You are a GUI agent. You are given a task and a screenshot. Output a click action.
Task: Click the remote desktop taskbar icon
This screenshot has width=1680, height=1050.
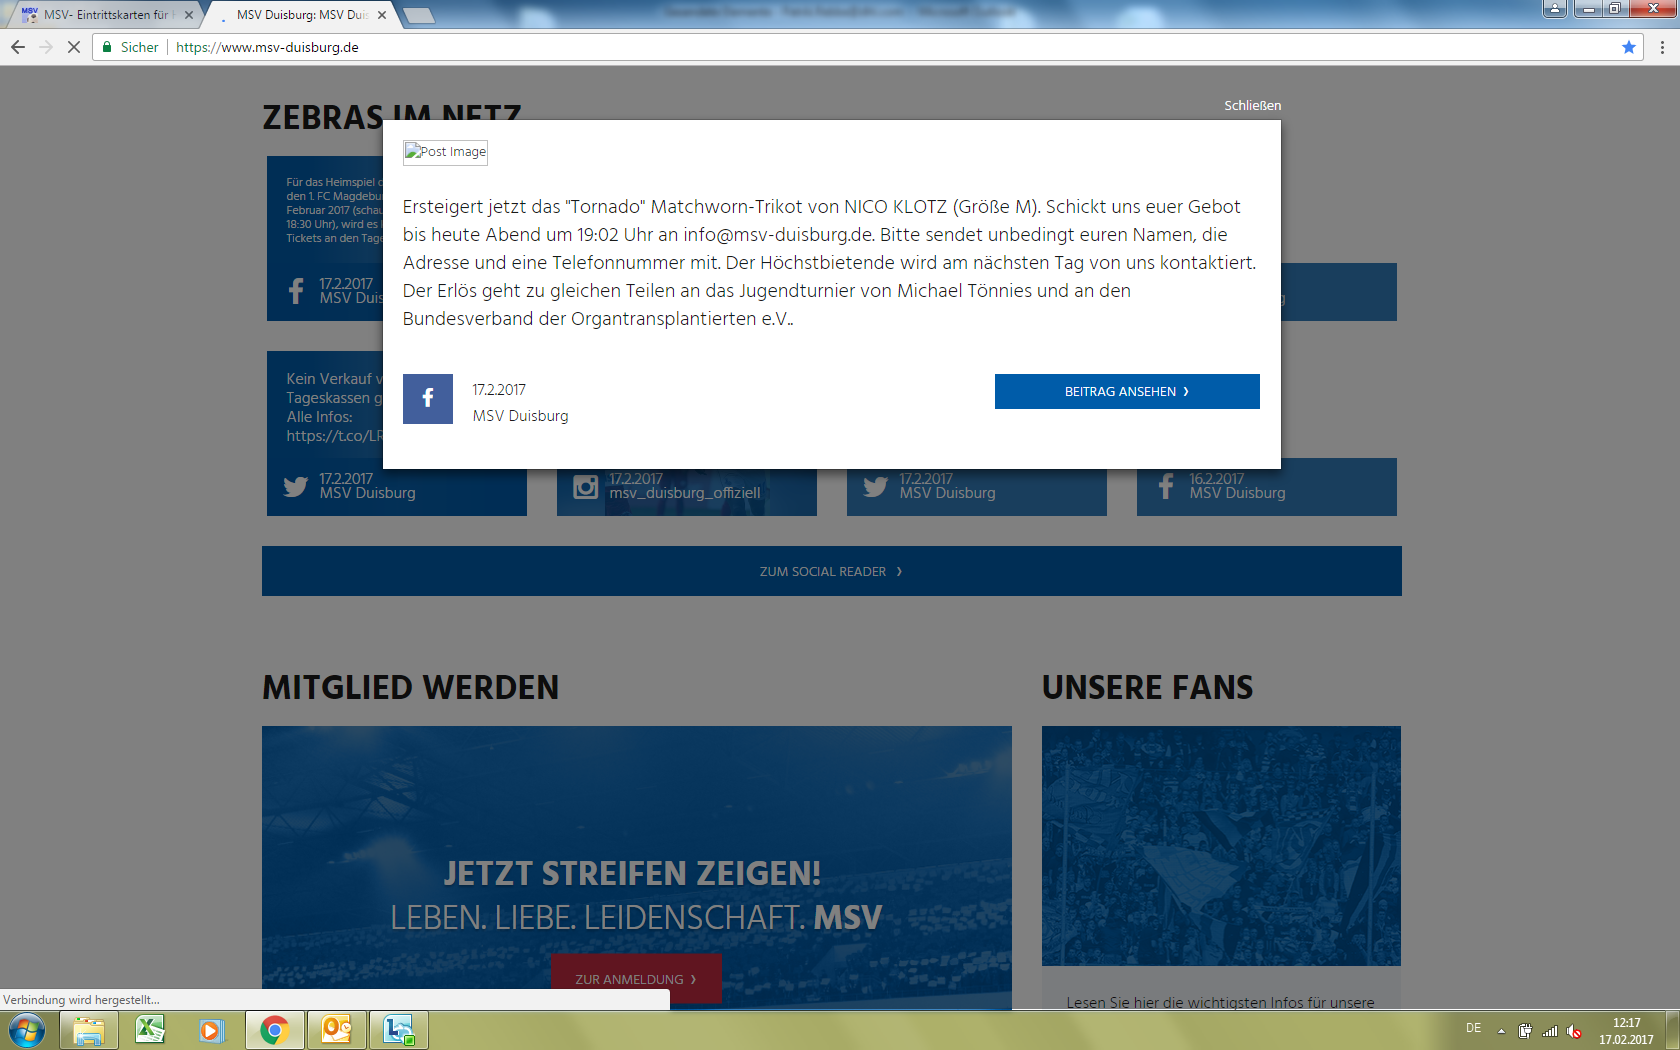click(x=399, y=1030)
